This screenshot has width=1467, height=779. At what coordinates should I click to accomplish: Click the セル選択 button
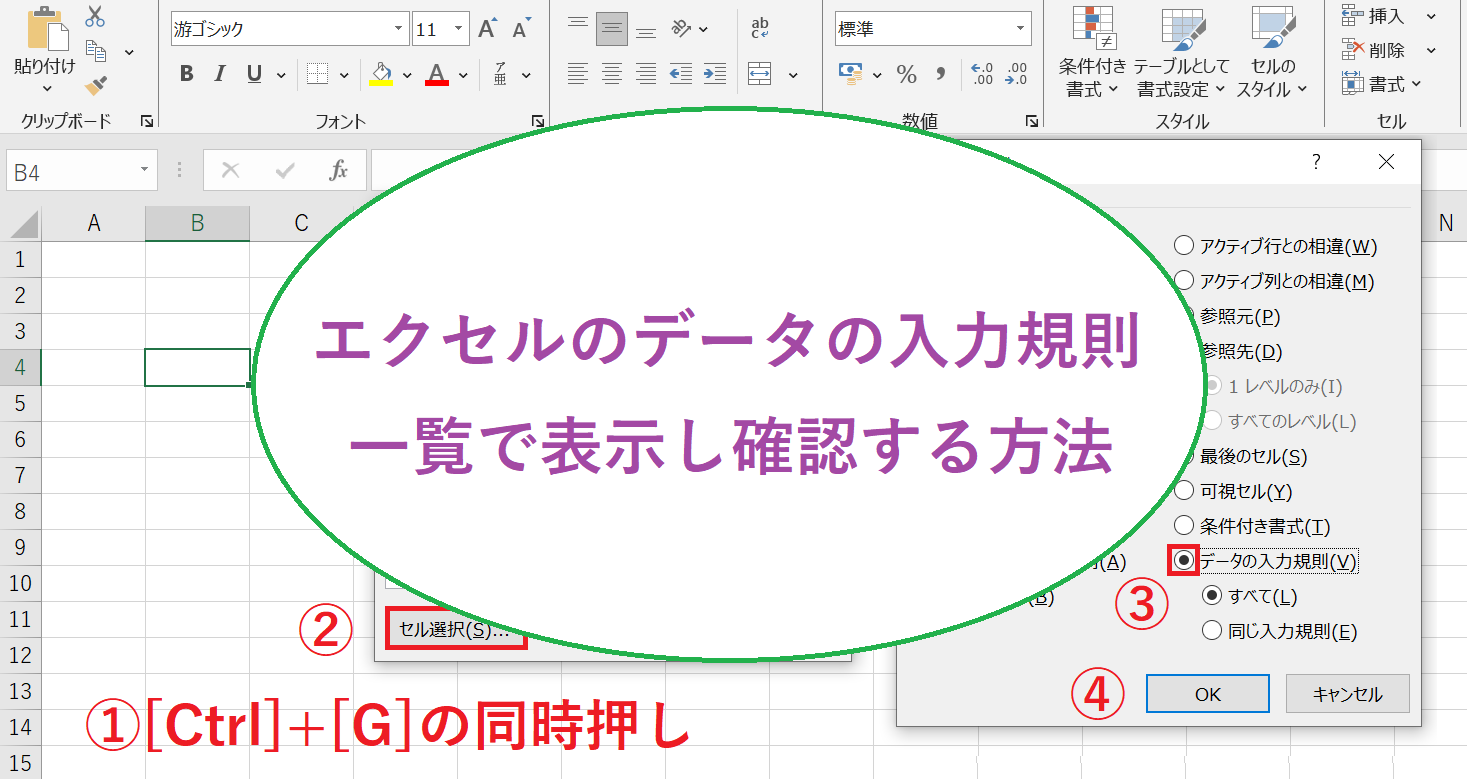[455, 630]
